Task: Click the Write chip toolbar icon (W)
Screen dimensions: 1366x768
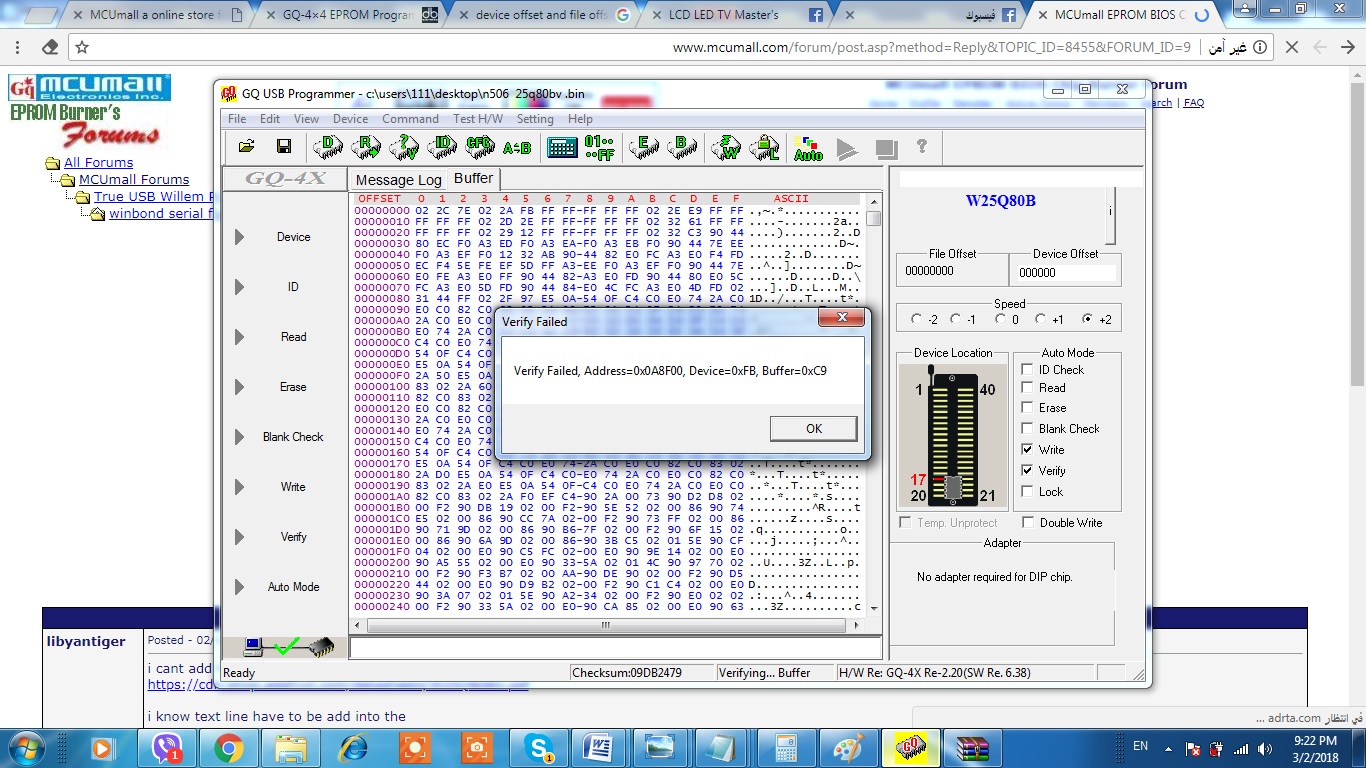Action: tap(727, 147)
